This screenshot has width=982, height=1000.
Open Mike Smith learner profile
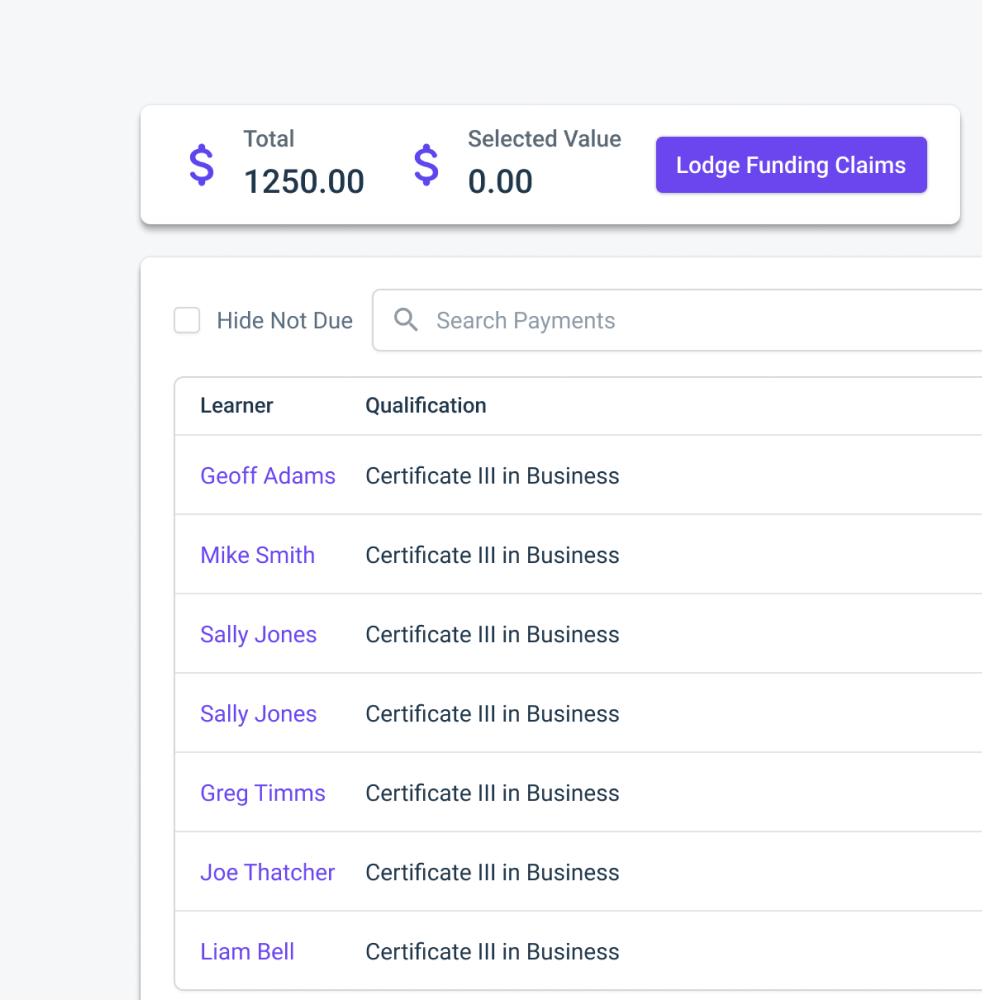pyautogui.click(x=257, y=555)
